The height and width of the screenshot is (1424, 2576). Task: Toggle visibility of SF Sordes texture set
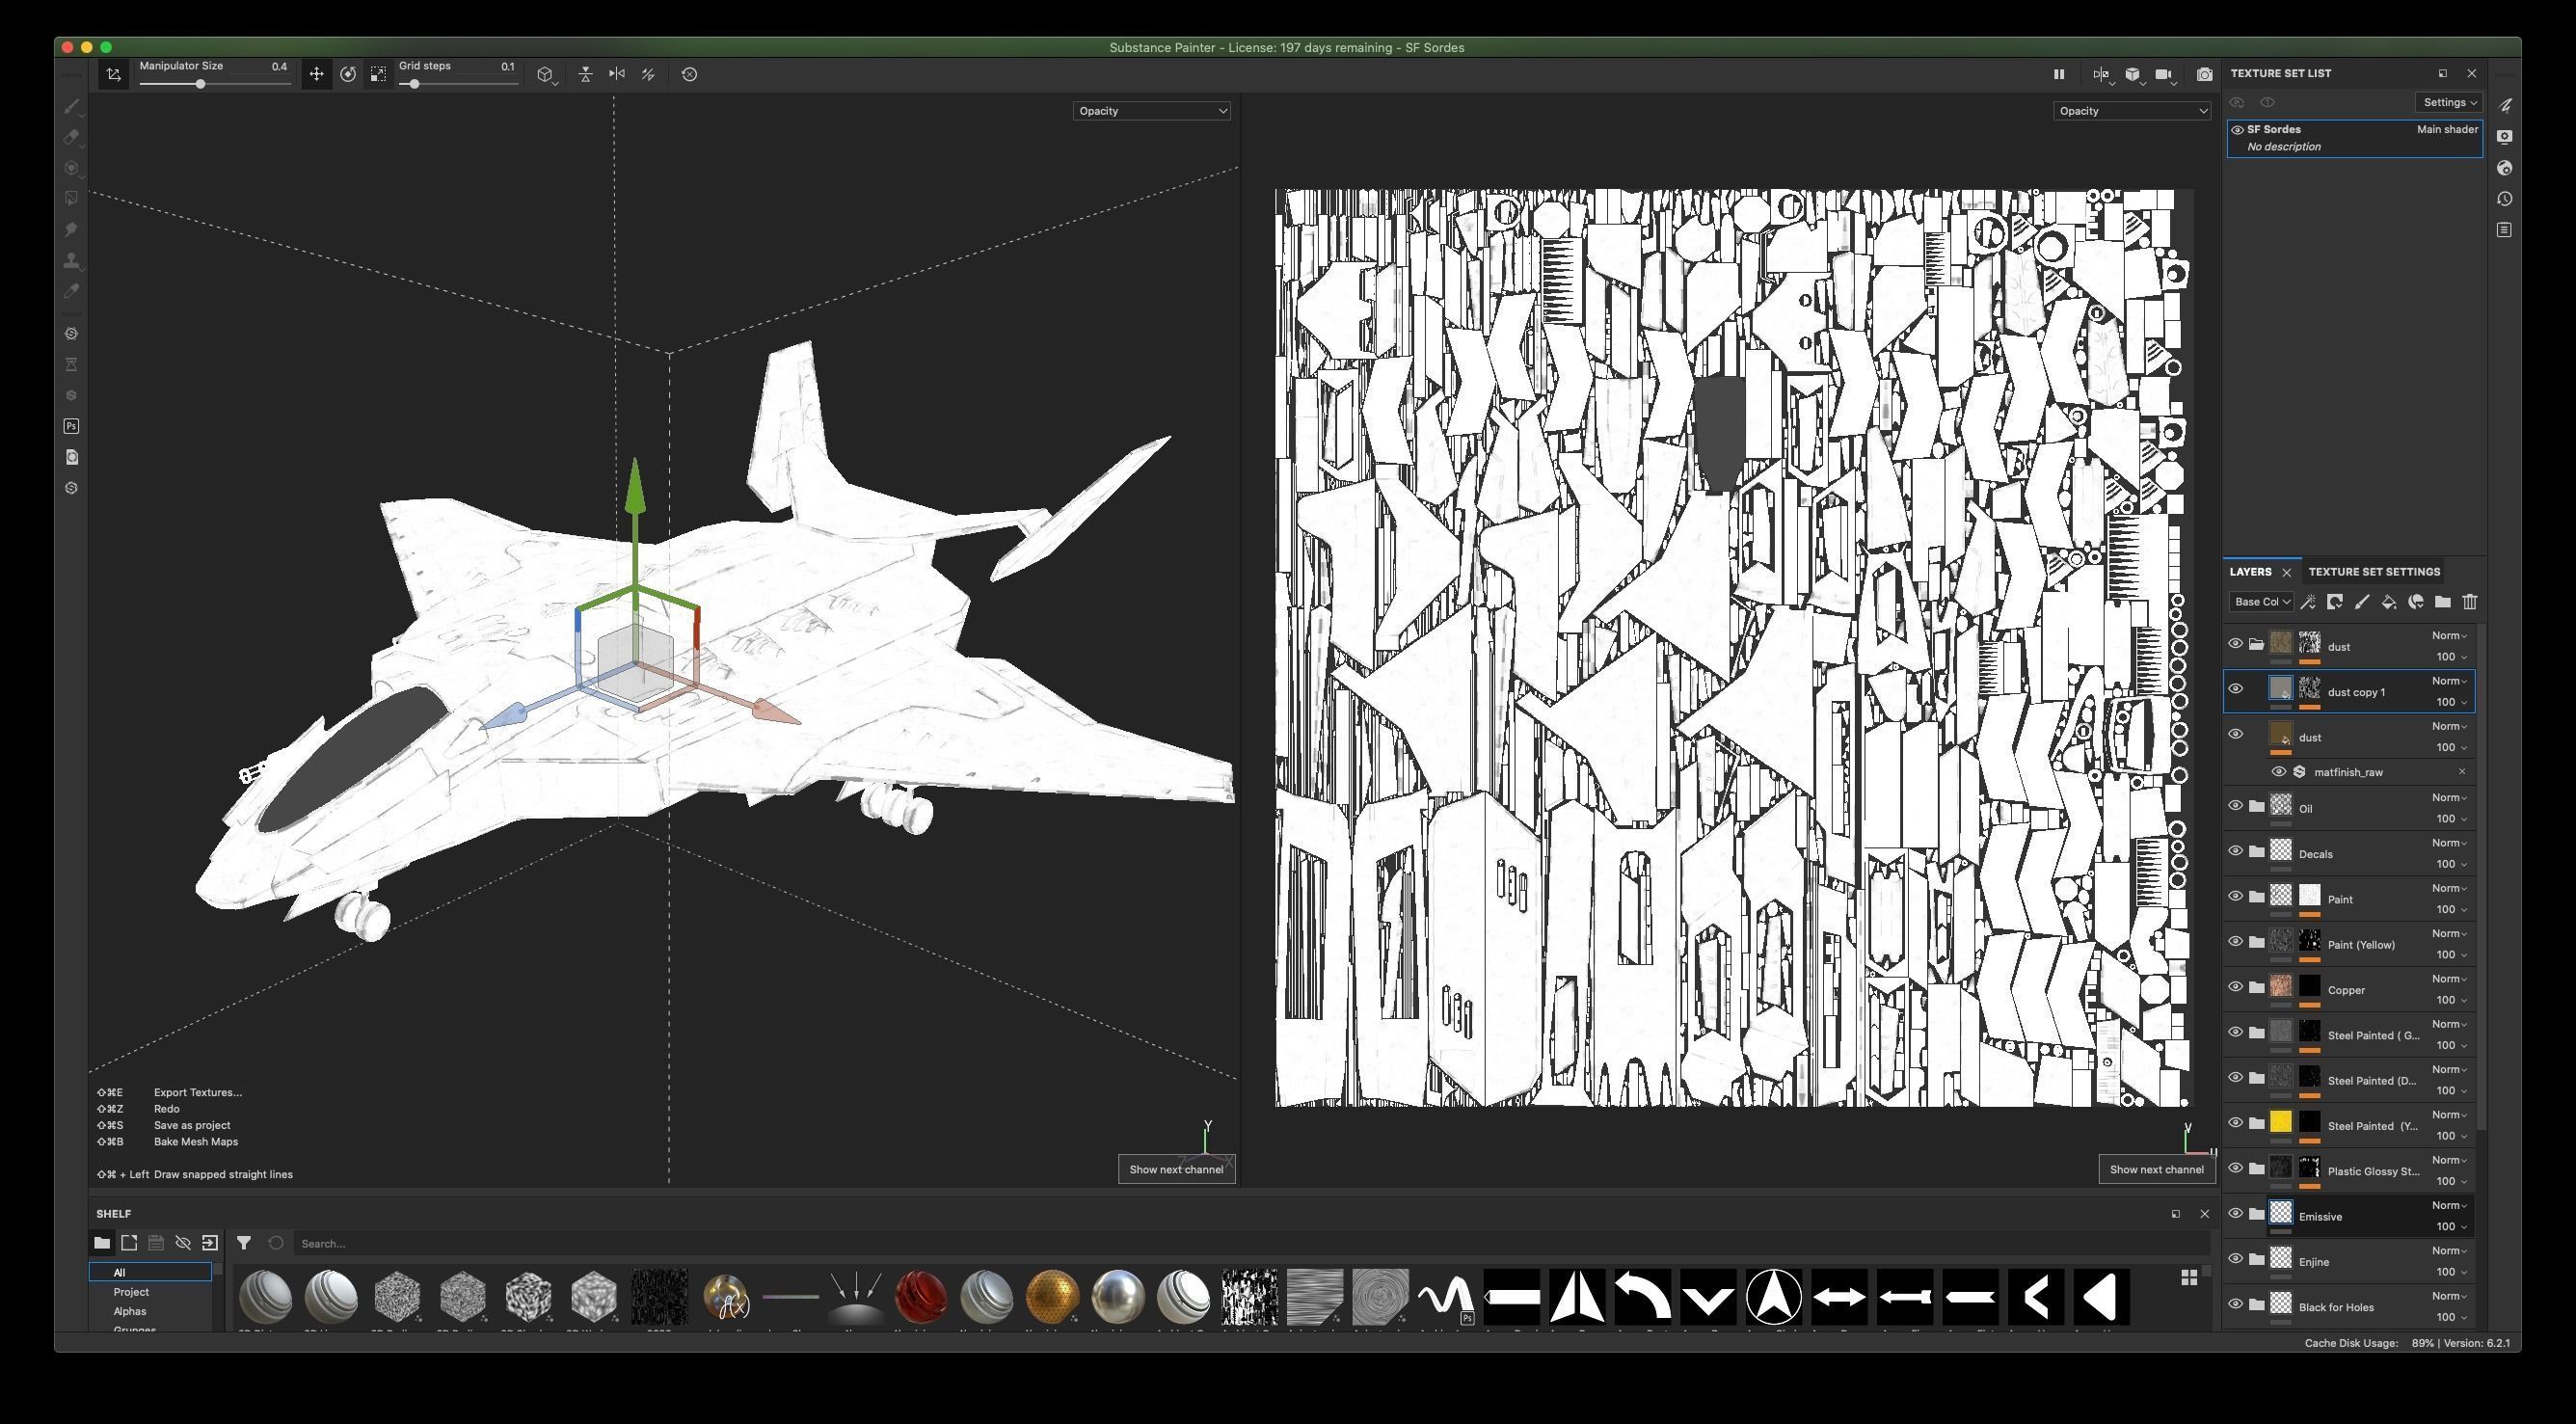[x=2238, y=130]
